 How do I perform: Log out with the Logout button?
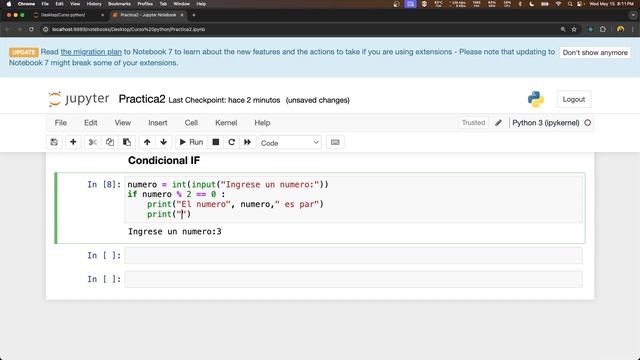(x=573, y=99)
